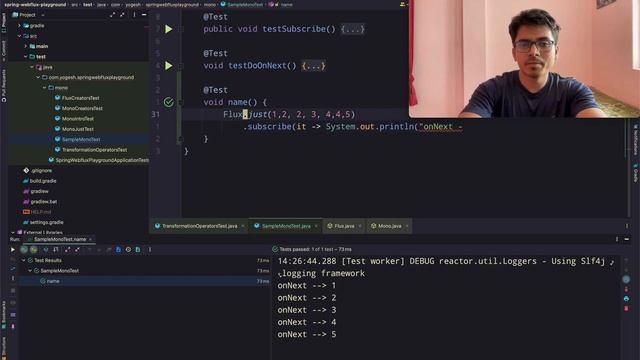
Task: Open Pull Requests side tool window
Action: tap(4, 86)
